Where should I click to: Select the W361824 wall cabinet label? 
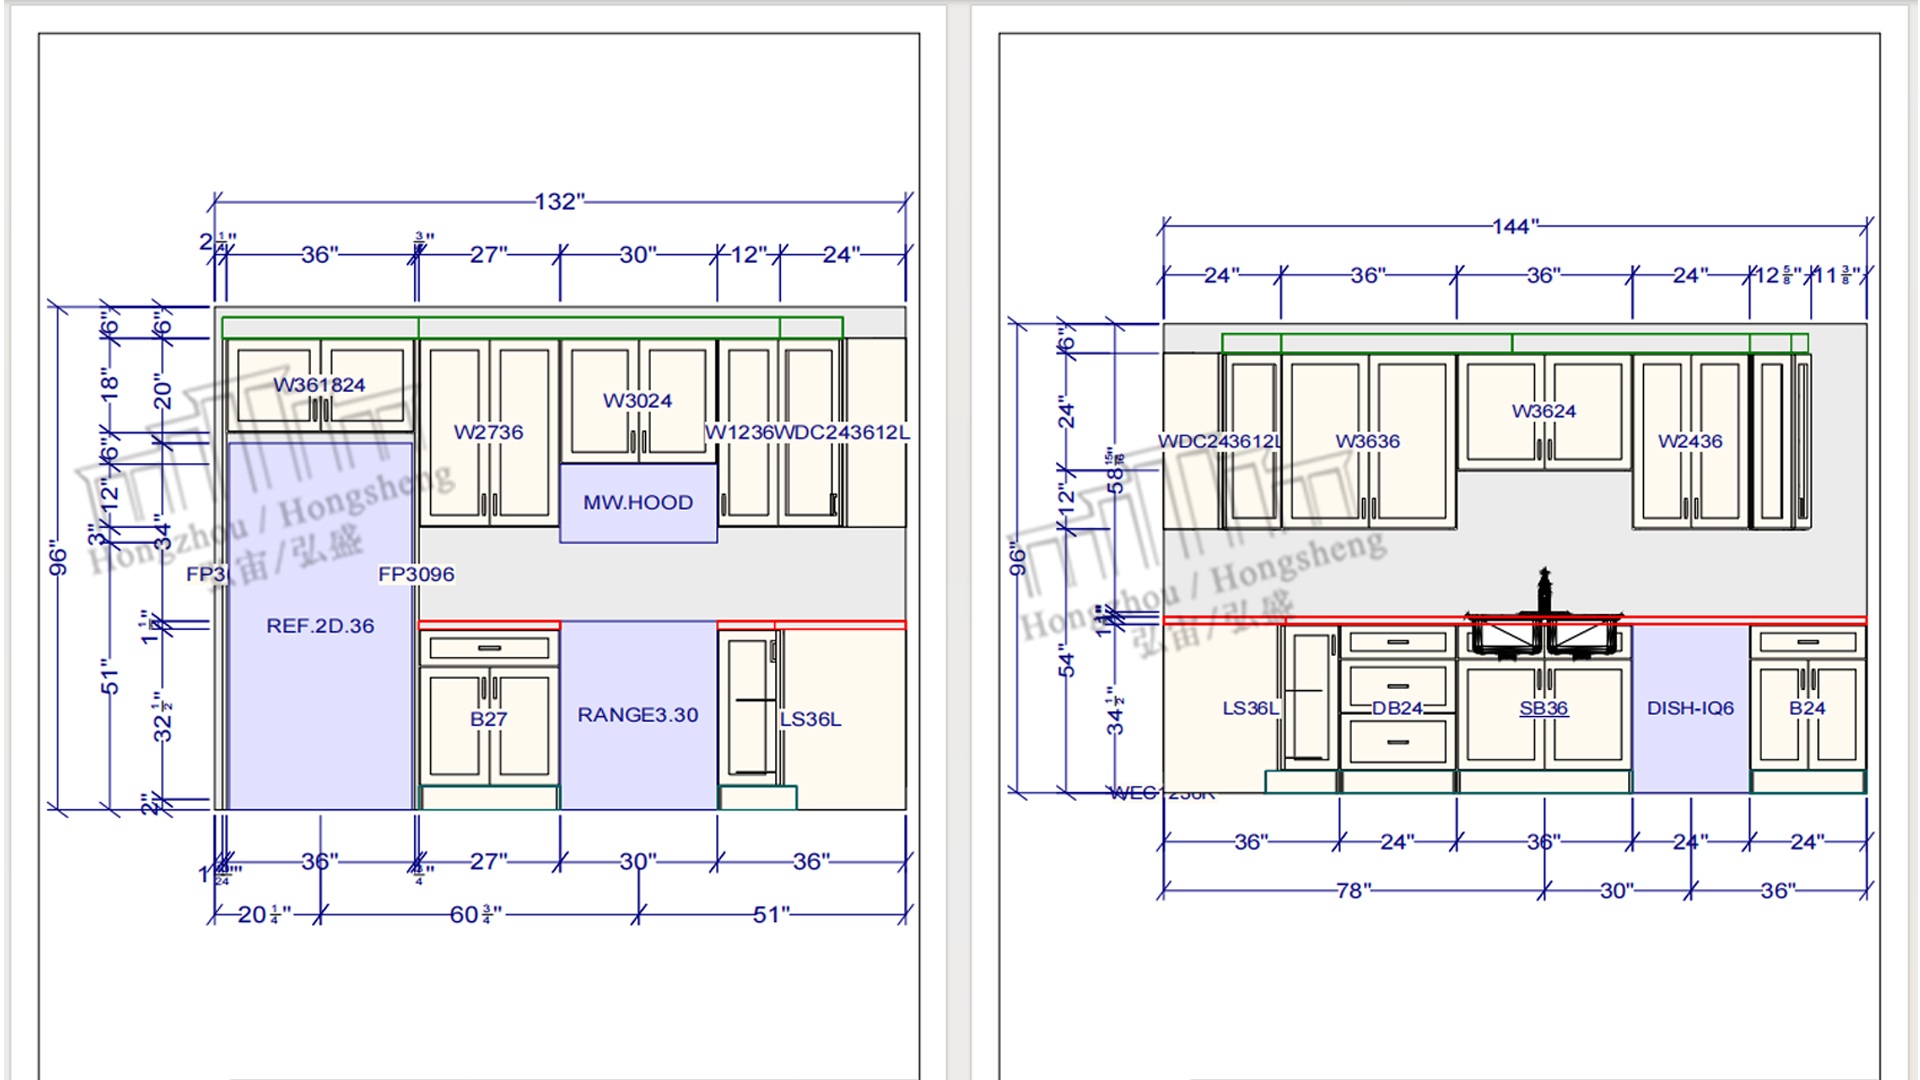pos(319,385)
